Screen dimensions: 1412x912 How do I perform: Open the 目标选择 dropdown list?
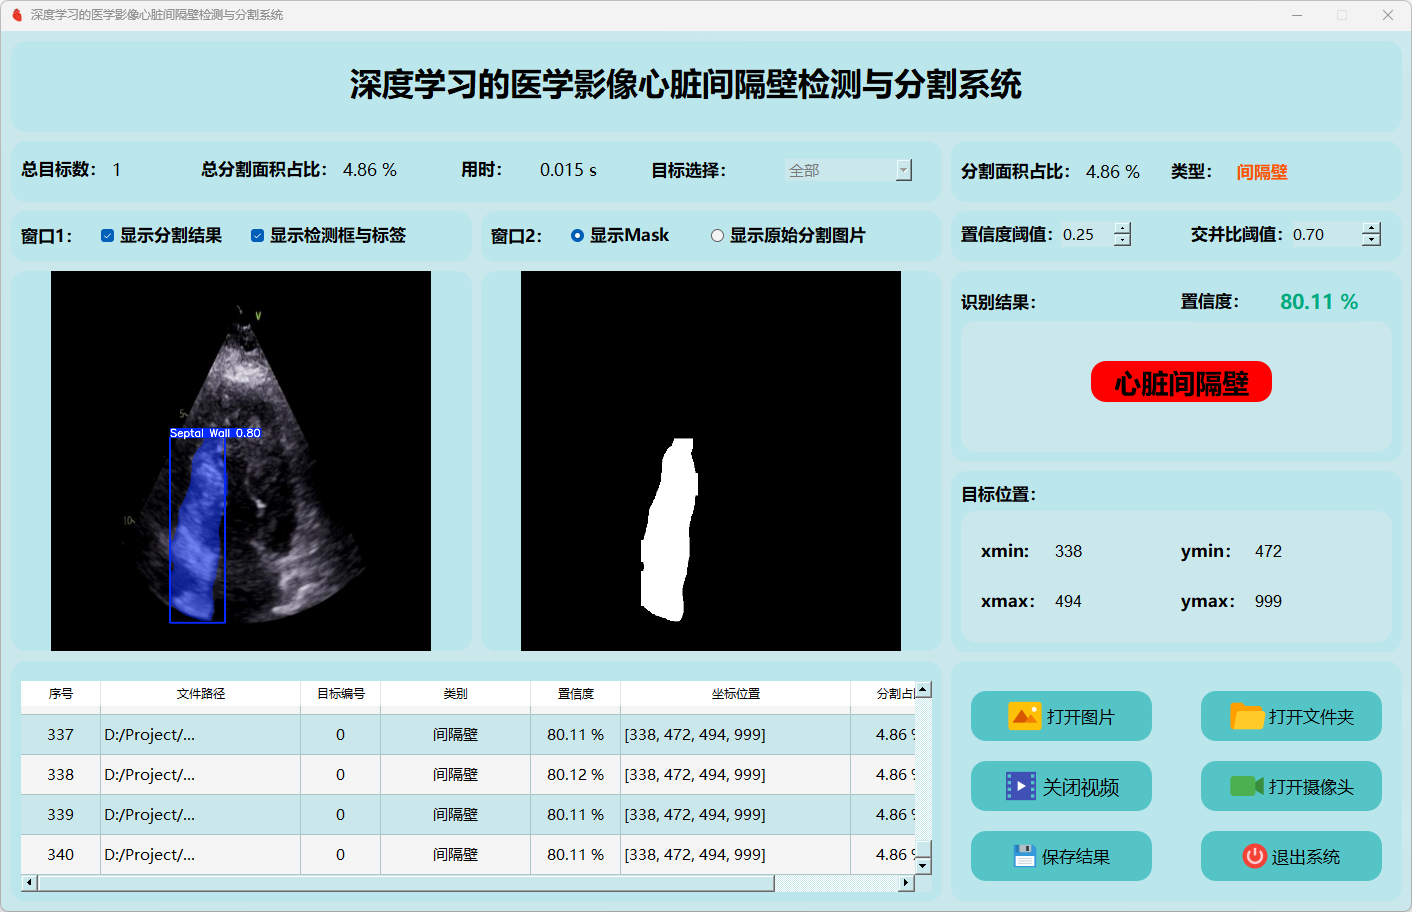coord(903,170)
